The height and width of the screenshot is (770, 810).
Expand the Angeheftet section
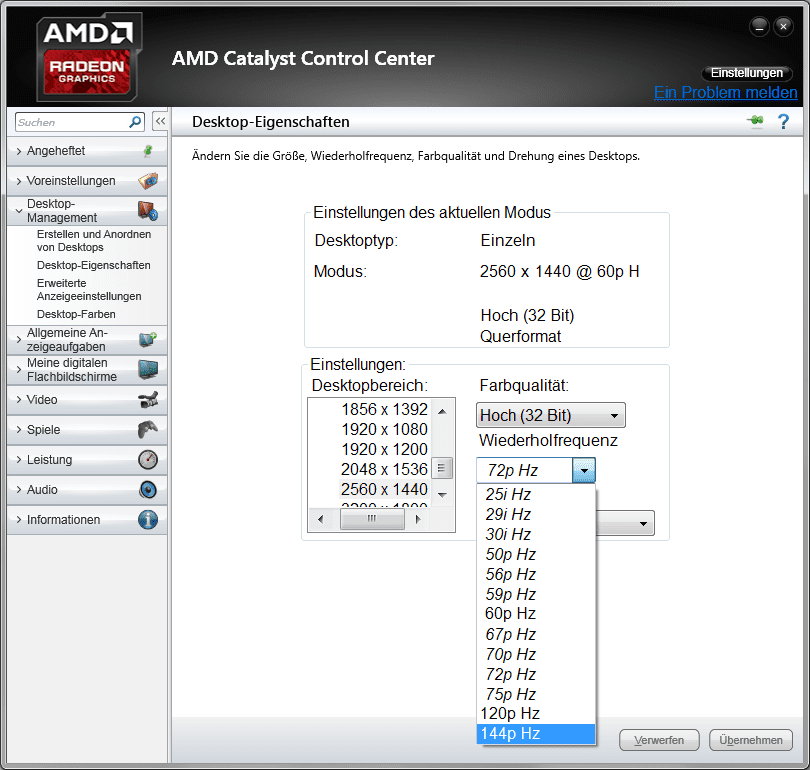point(19,151)
